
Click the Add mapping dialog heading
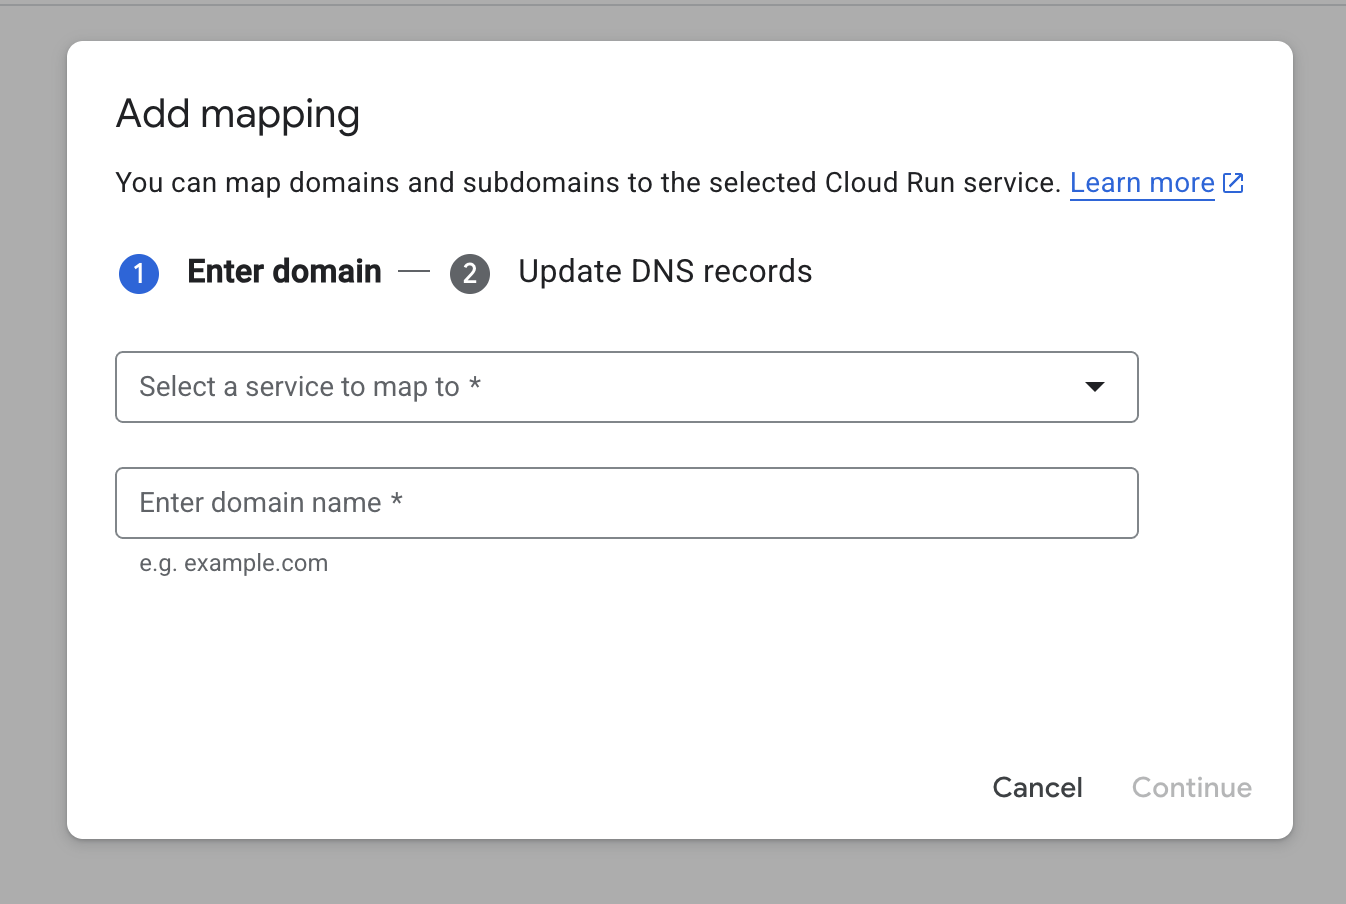click(238, 114)
